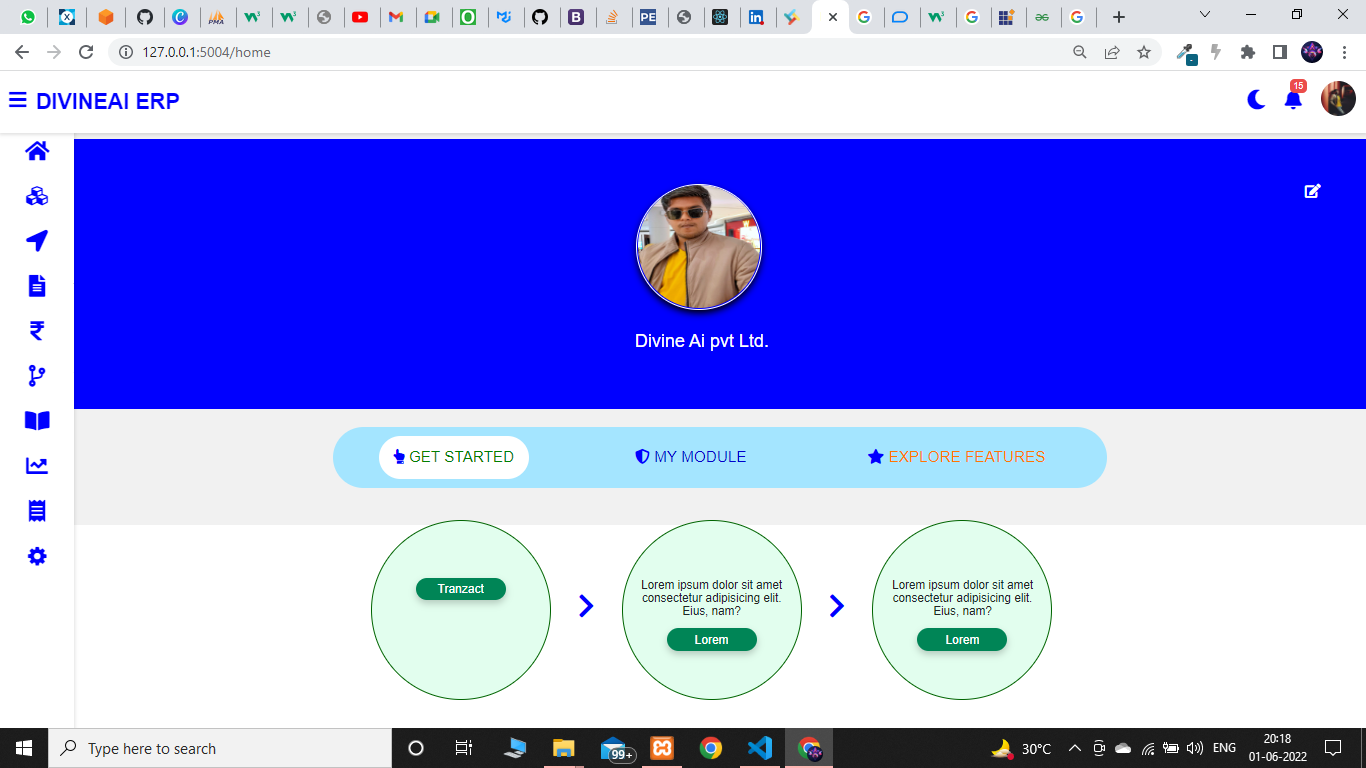Open notifications bell showing 15 alerts
This screenshot has height=768, width=1366.
[1293, 99]
